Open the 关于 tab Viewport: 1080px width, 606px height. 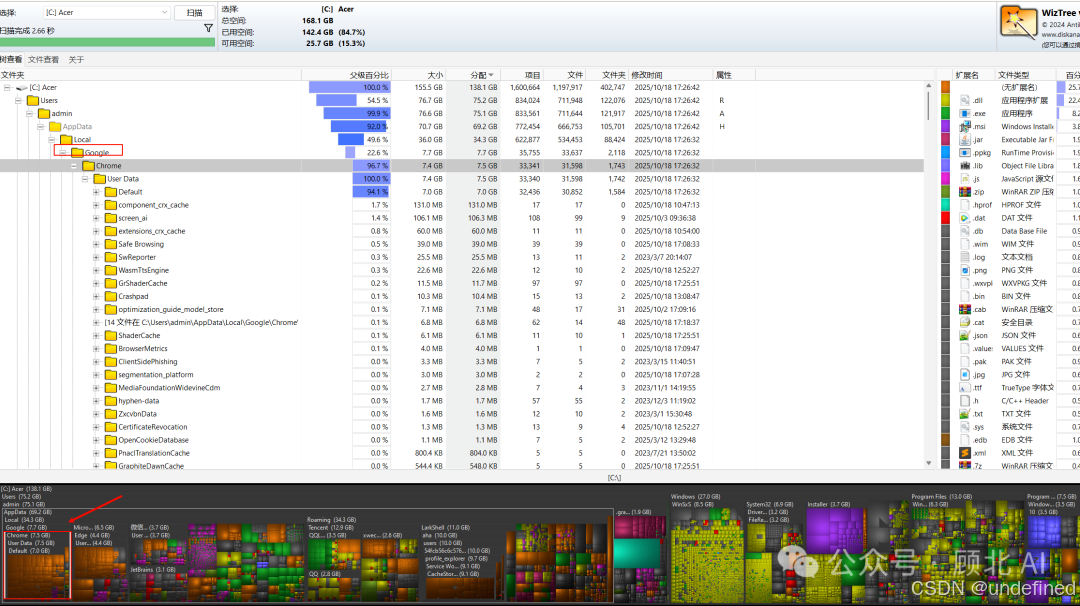click(76, 60)
